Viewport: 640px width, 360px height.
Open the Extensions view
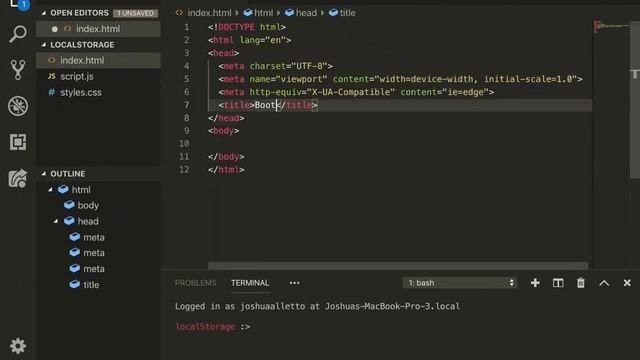click(x=18, y=142)
